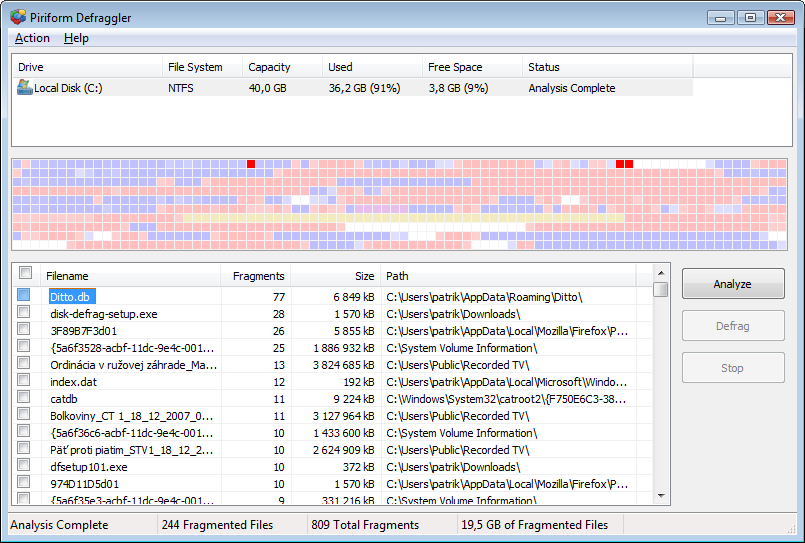Select the Ditto.db filename
This screenshot has width=805, height=543.
[71, 297]
